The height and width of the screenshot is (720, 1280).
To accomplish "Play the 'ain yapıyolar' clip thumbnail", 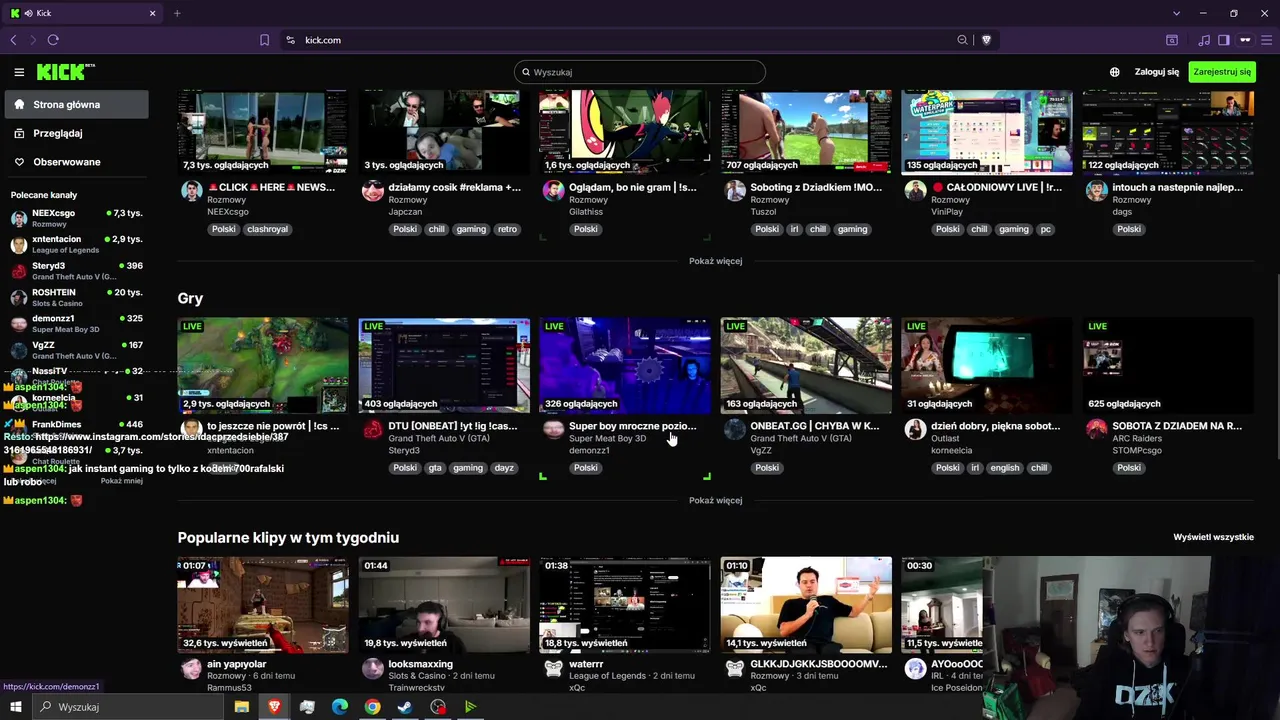I will (x=263, y=604).
